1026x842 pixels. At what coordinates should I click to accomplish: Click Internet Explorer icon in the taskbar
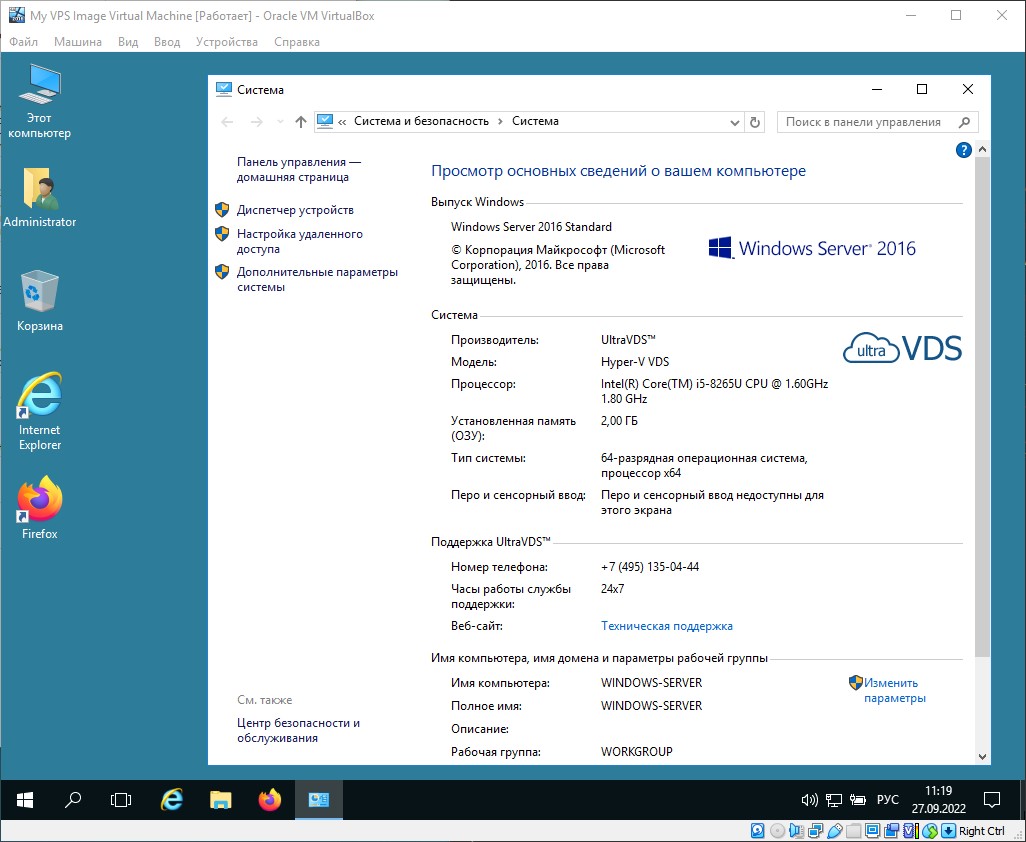[x=172, y=800]
